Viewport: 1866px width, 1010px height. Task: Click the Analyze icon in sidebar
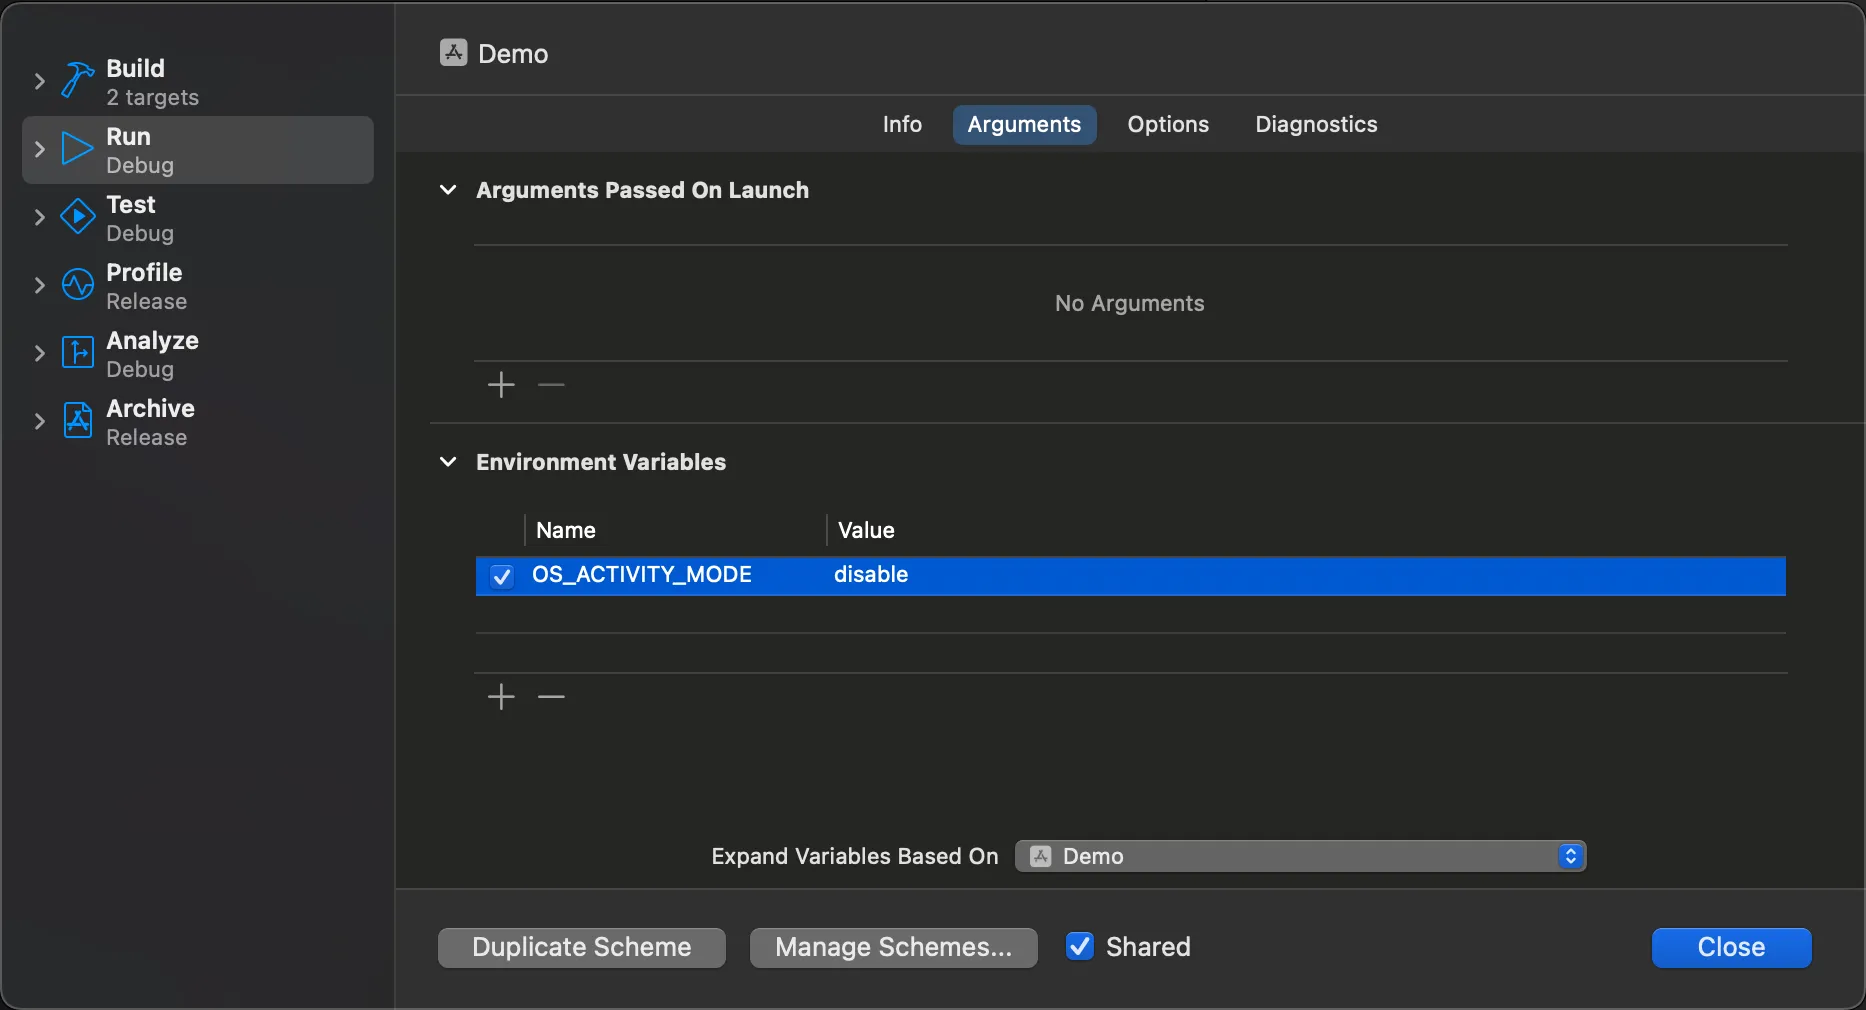(x=78, y=353)
